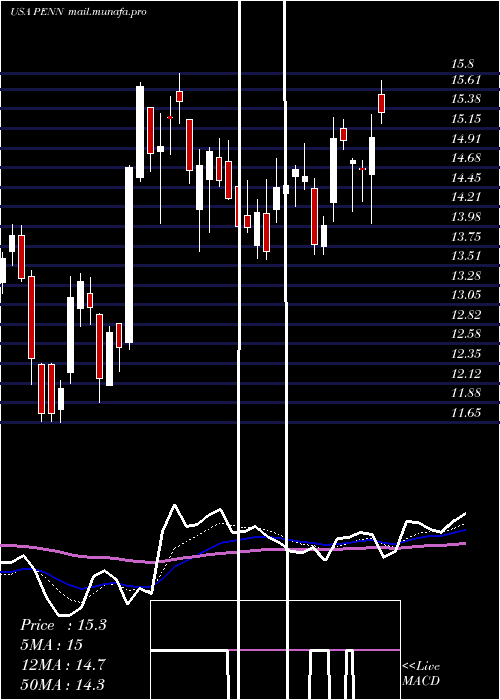Click the 12.12 price axis label
Viewport: 500px width, 700px height.
coord(466,373)
